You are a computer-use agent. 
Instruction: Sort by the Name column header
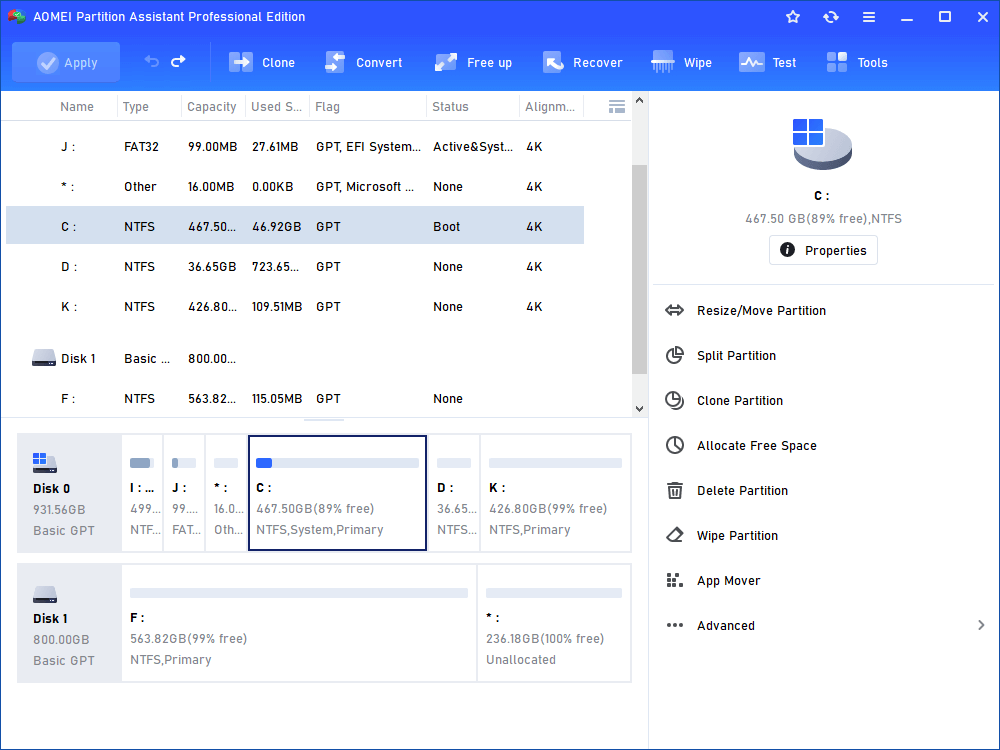(77, 107)
